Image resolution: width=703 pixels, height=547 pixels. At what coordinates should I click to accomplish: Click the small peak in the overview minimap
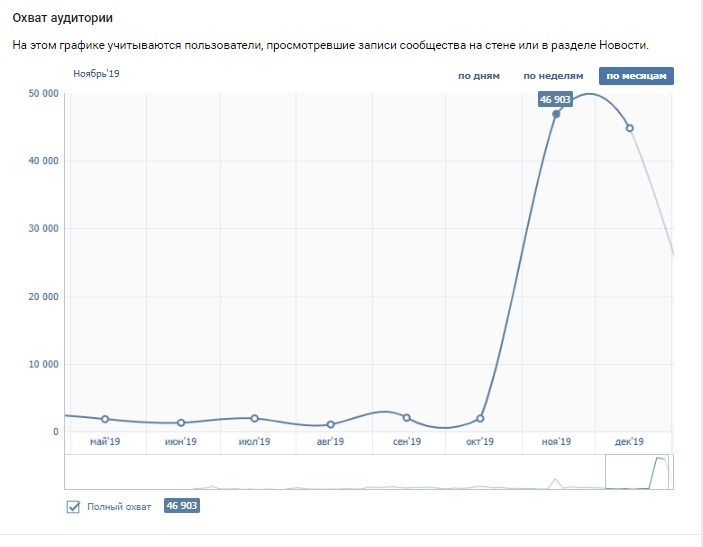pos(555,482)
